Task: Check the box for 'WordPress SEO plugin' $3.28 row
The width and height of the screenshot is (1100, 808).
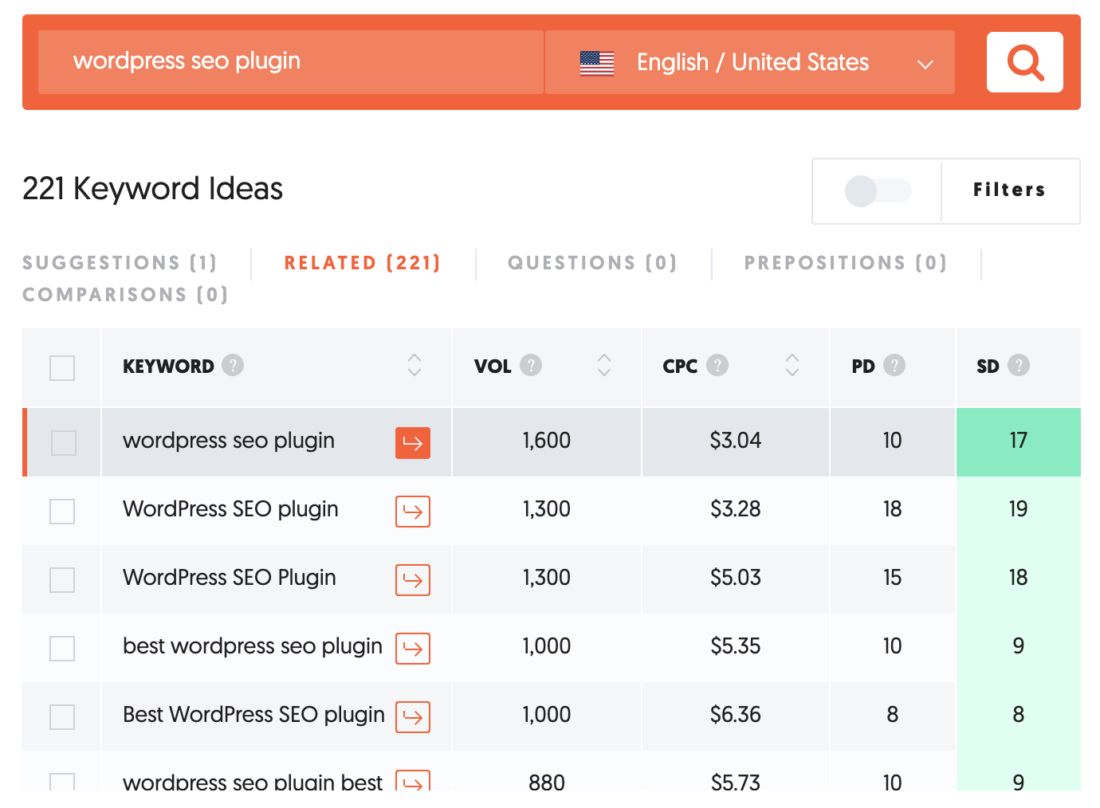Action: (62, 511)
